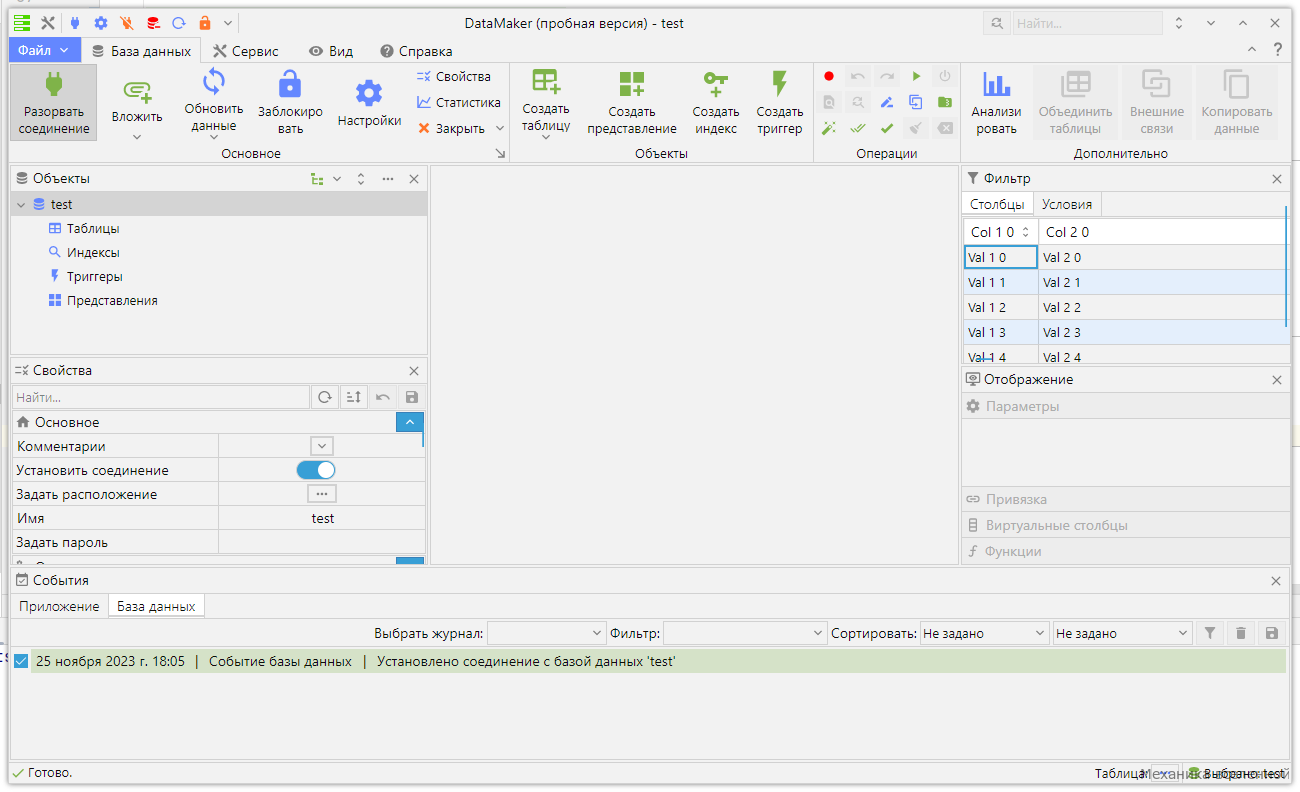Expand the quick access toolbar dropdown arrow
This screenshot has height=792, width=1300.
229,23
